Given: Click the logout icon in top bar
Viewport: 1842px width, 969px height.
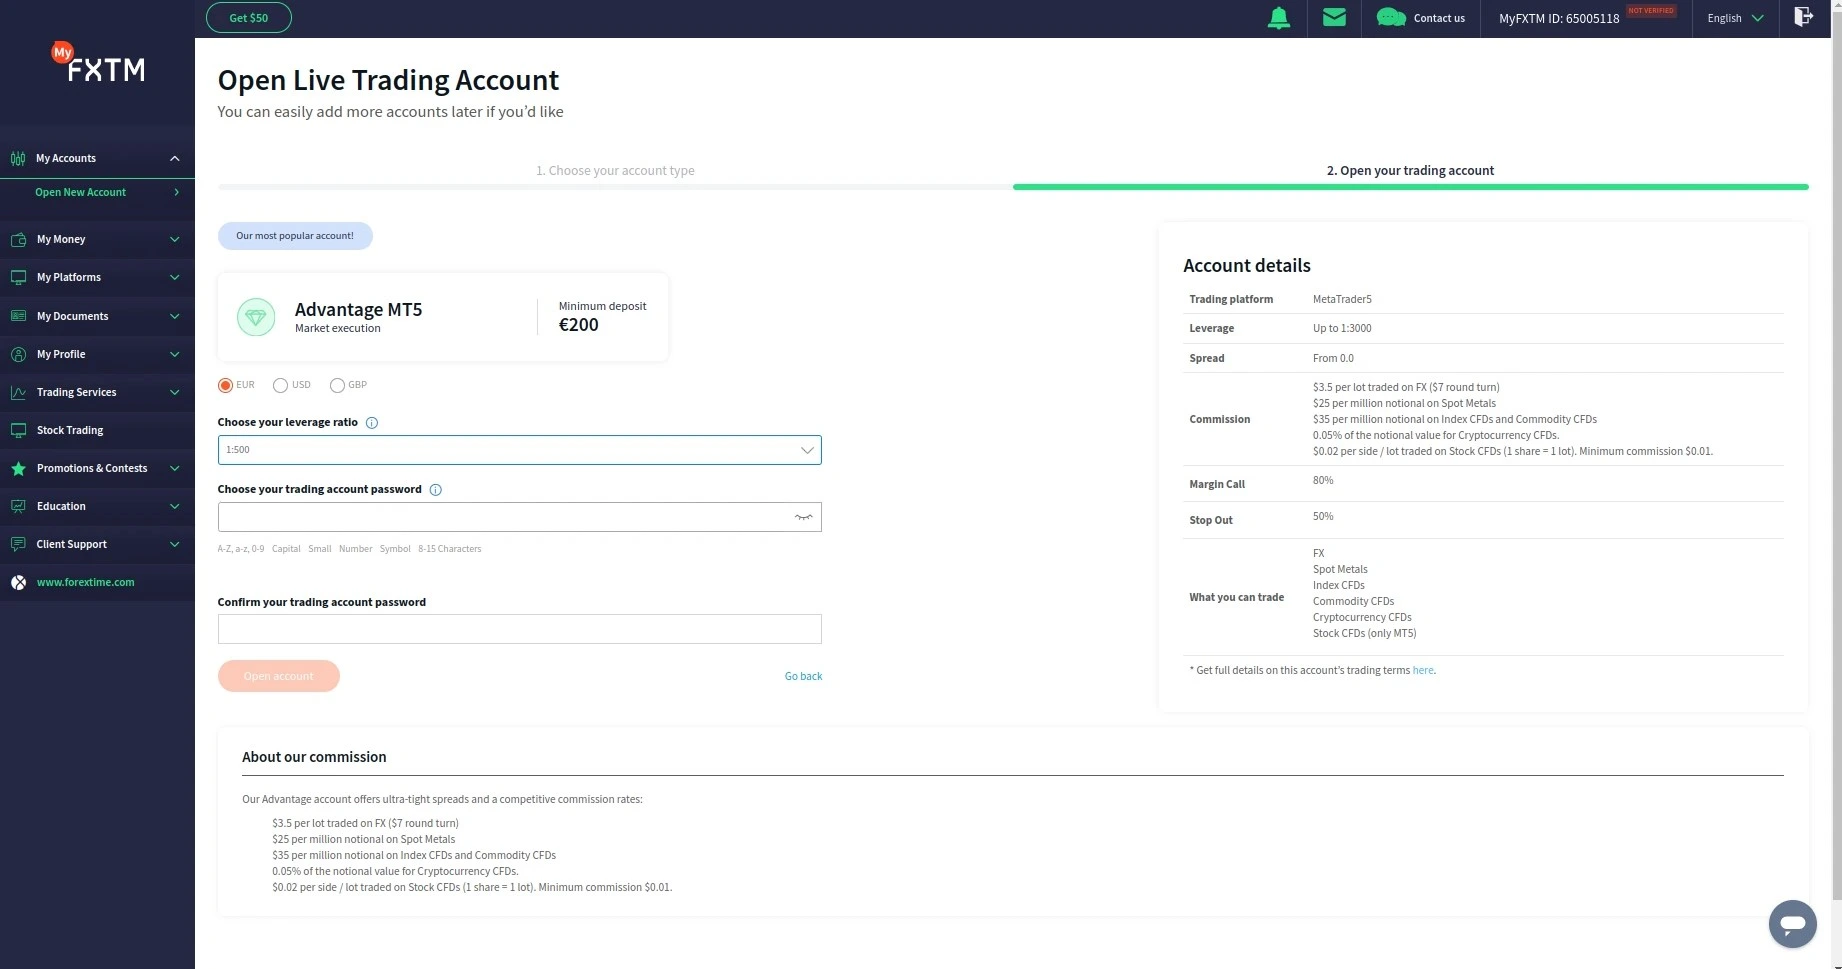Looking at the screenshot, I should click(x=1803, y=17).
